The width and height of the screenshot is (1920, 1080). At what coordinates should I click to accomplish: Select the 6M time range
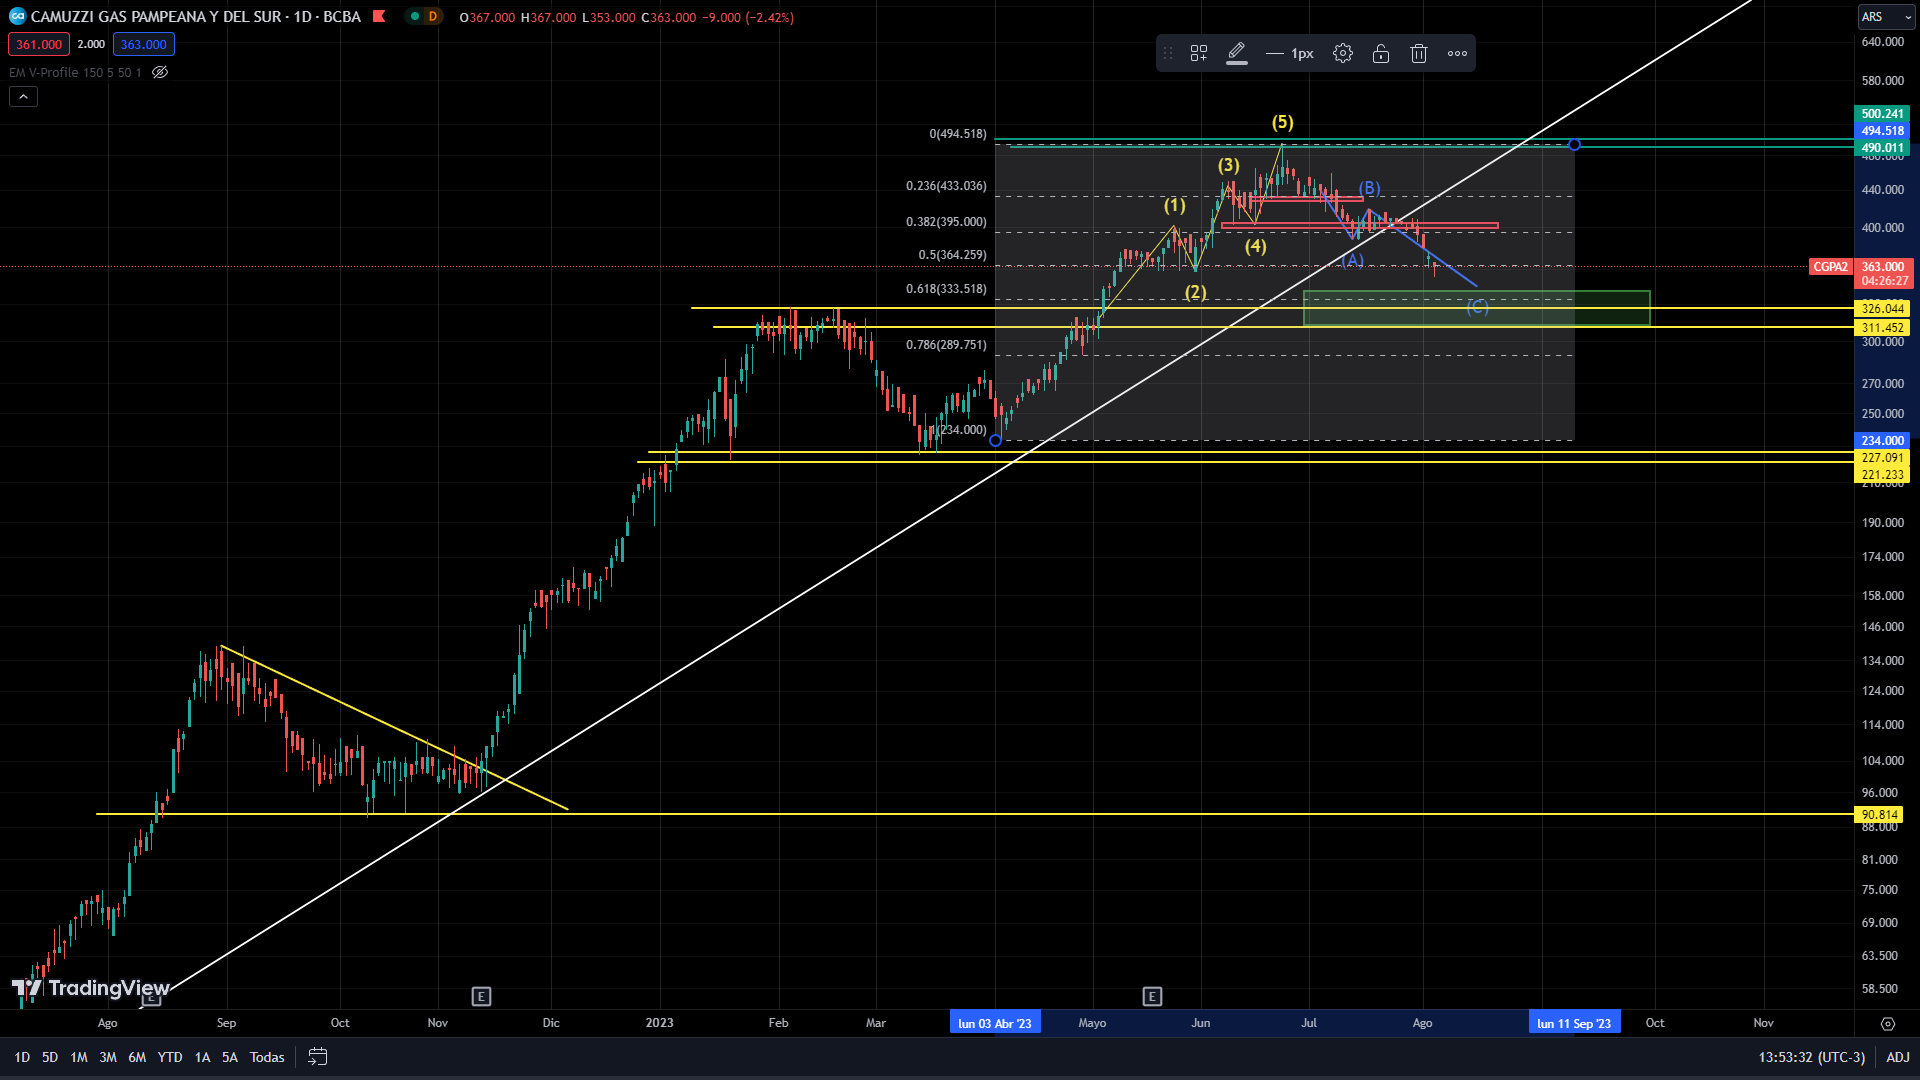(x=137, y=1057)
